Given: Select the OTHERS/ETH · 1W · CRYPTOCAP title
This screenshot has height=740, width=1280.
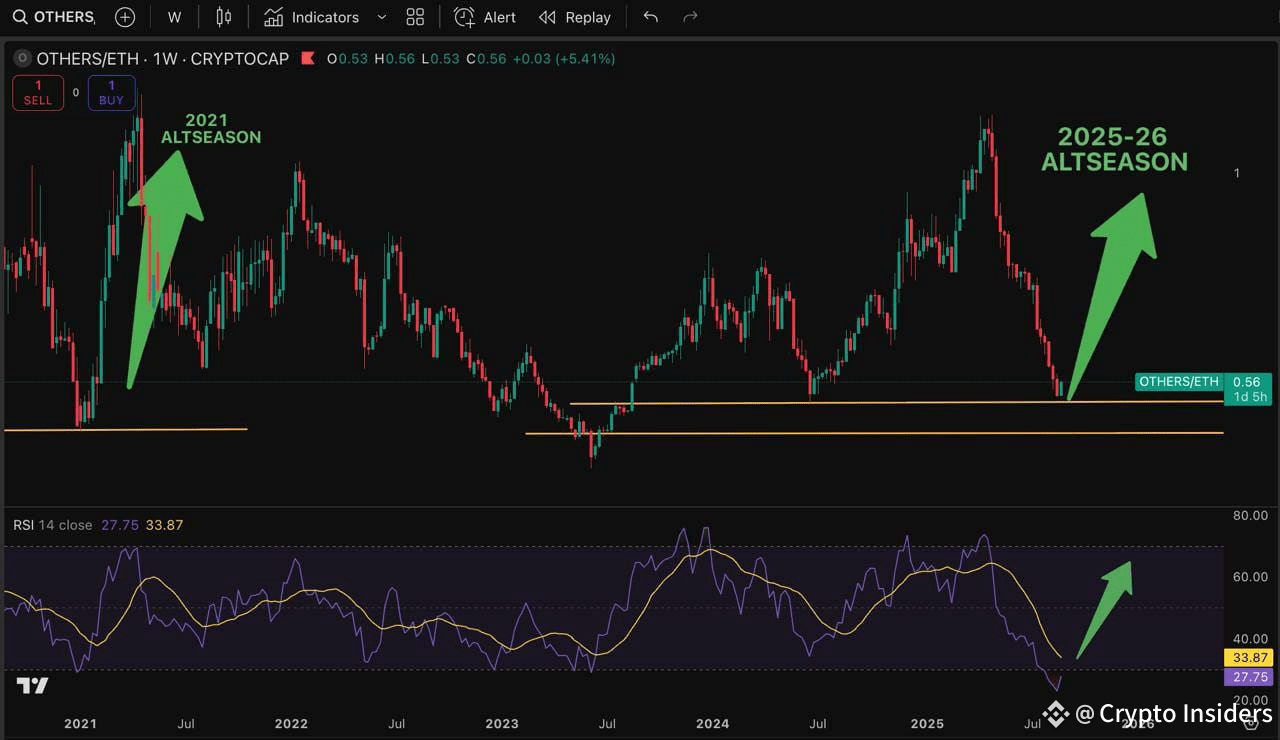Looking at the screenshot, I should point(163,59).
